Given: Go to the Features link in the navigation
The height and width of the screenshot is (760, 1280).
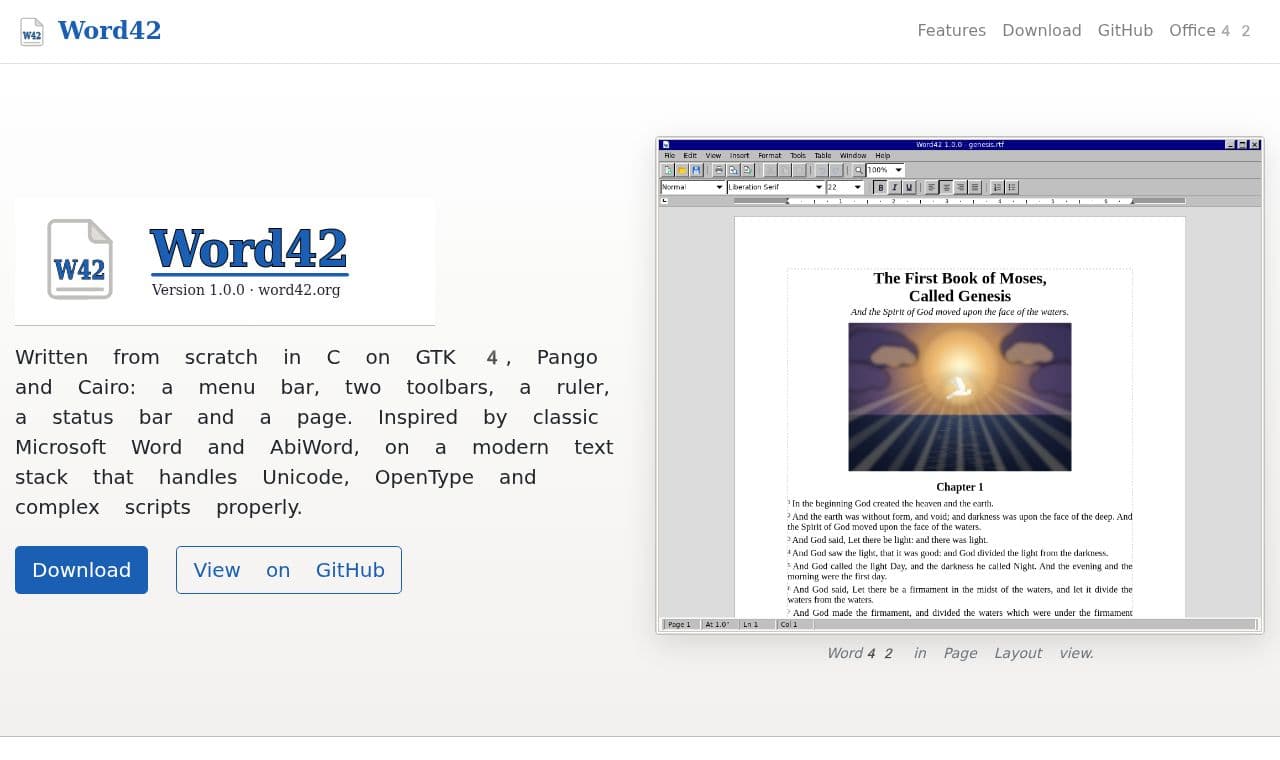Looking at the screenshot, I should point(952,31).
